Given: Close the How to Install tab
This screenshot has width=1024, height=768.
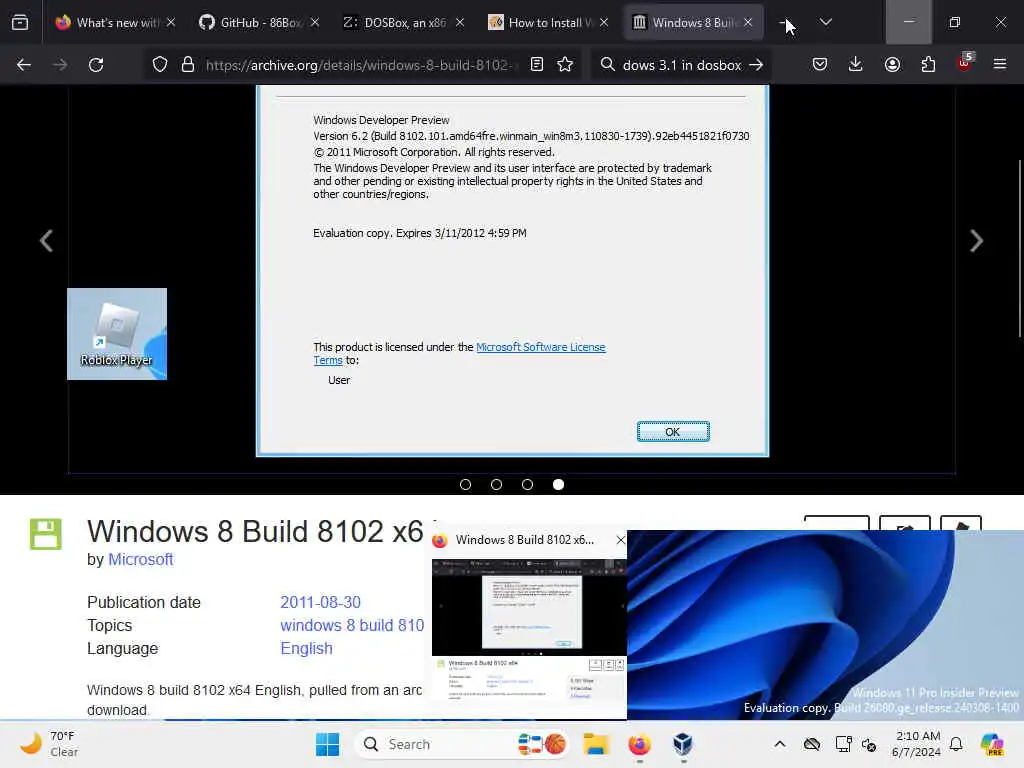Looking at the screenshot, I should (x=604, y=22).
